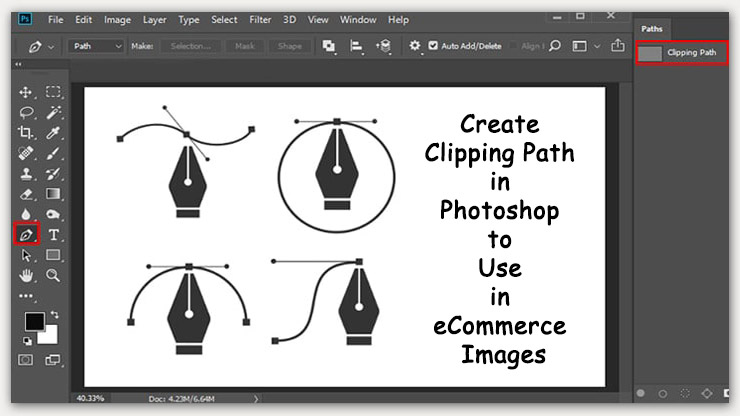Click the foreground color swatch
Viewport: 740px width, 416px height.
coord(34,322)
